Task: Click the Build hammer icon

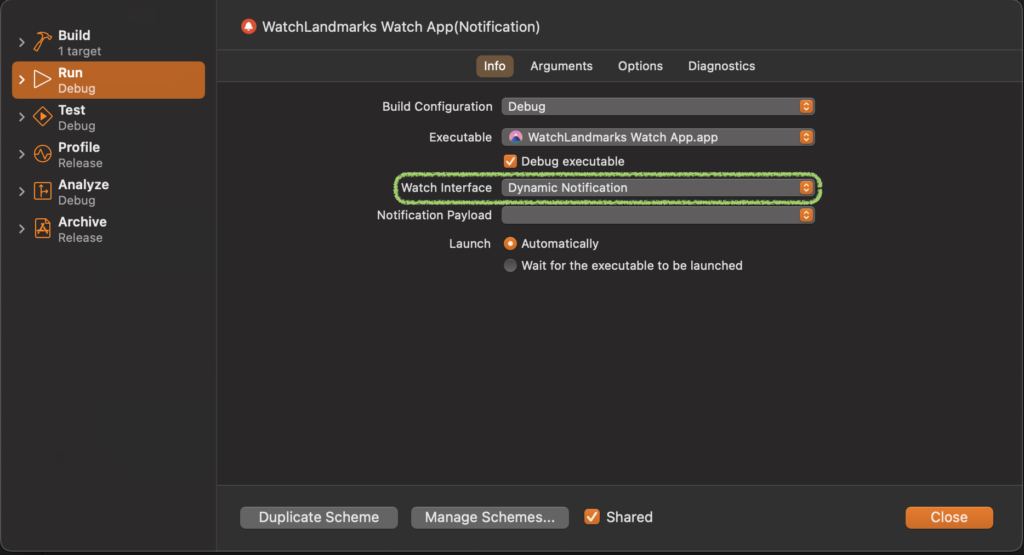Action: pos(42,42)
